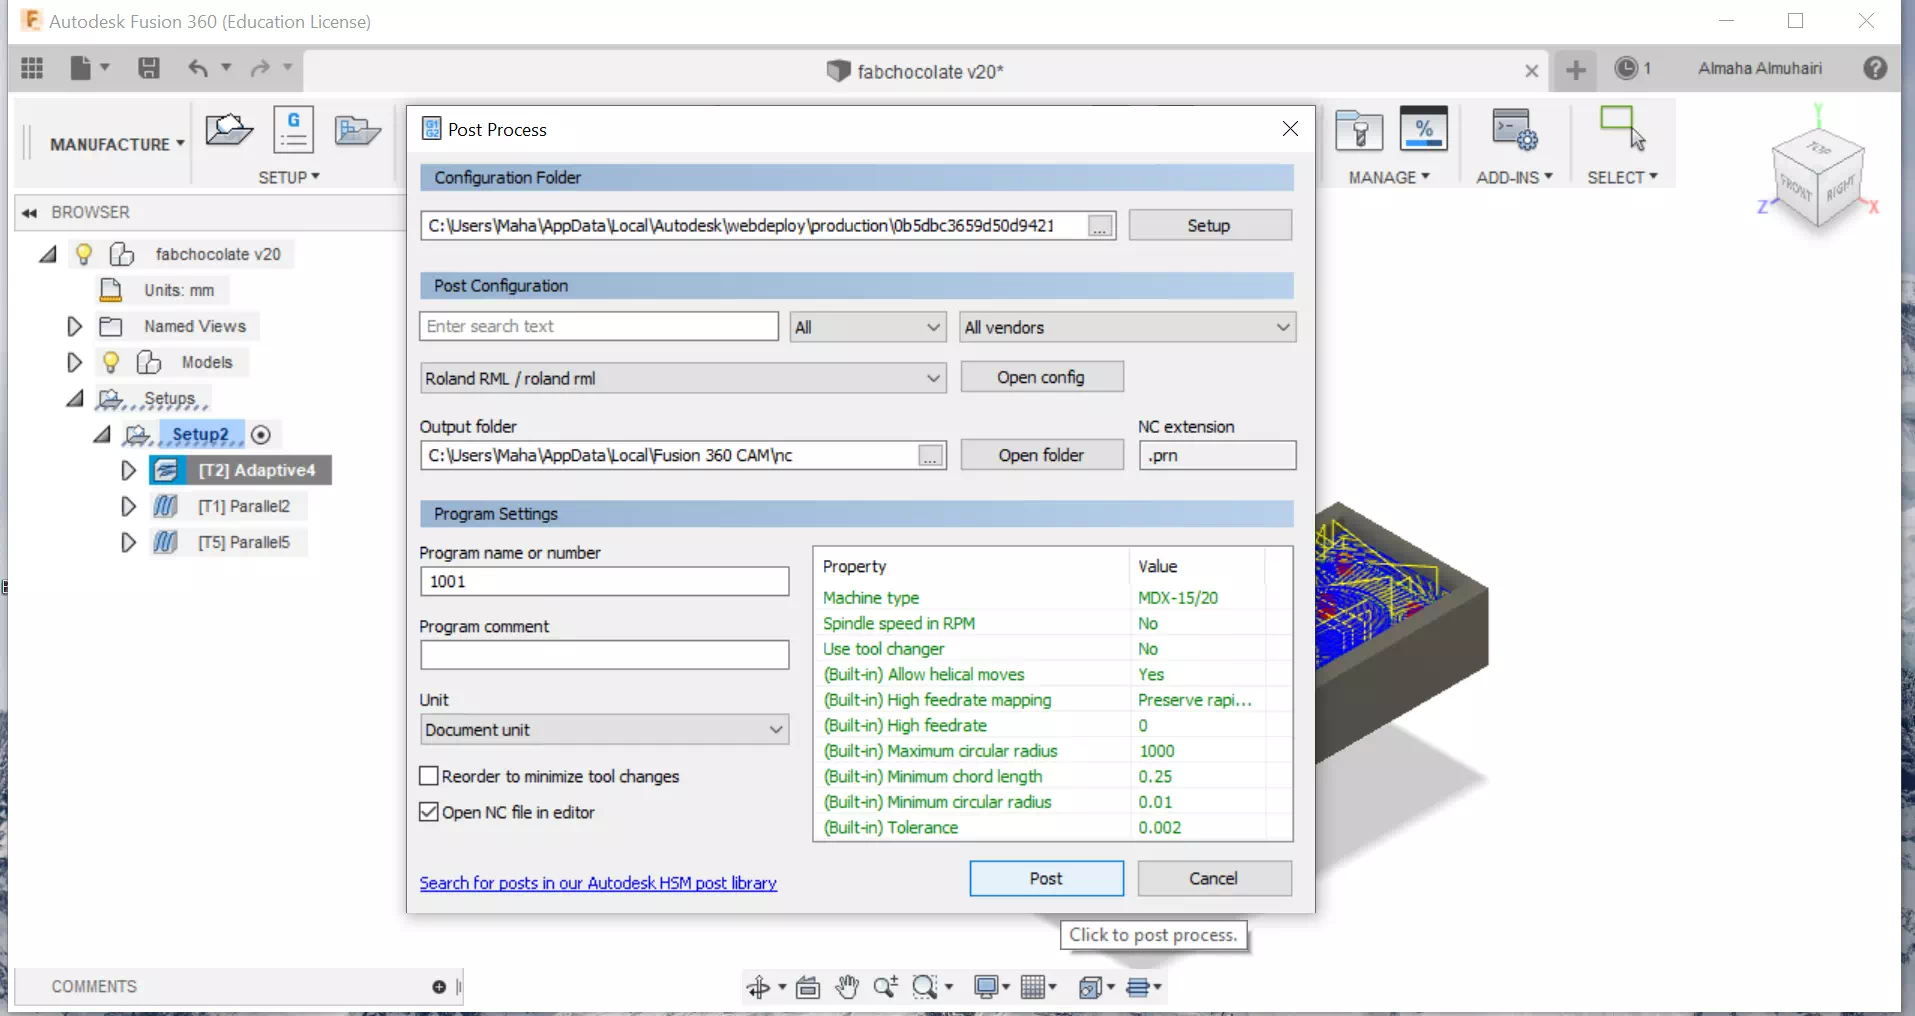Toggle visibility bulb for Models
This screenshot has height=1016, width=1915.
[111, 362]
